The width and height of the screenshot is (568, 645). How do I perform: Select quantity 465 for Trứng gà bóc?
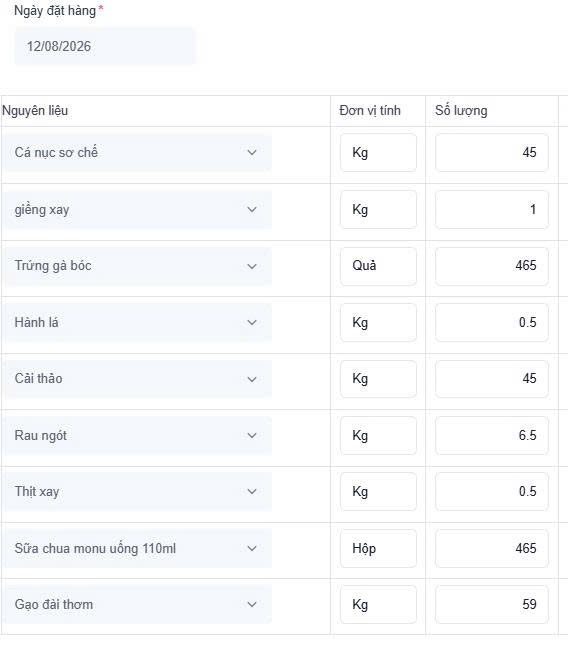[x=491, y=266]
